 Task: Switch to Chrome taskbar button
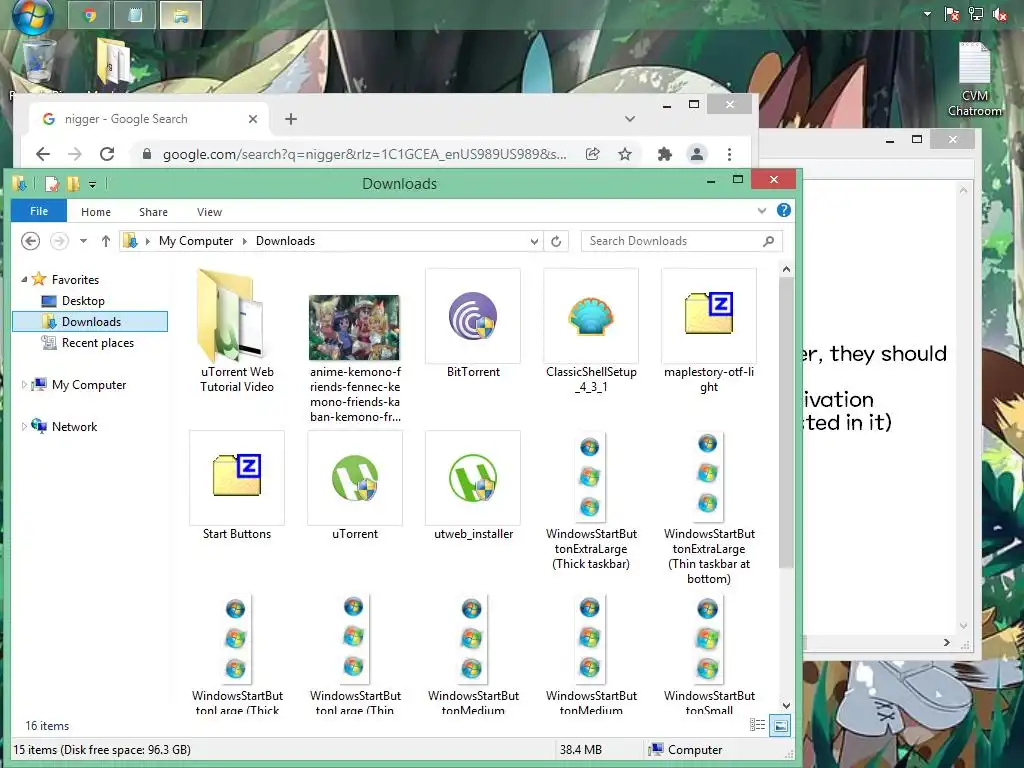pyautogui.click(x=89, y=16)
